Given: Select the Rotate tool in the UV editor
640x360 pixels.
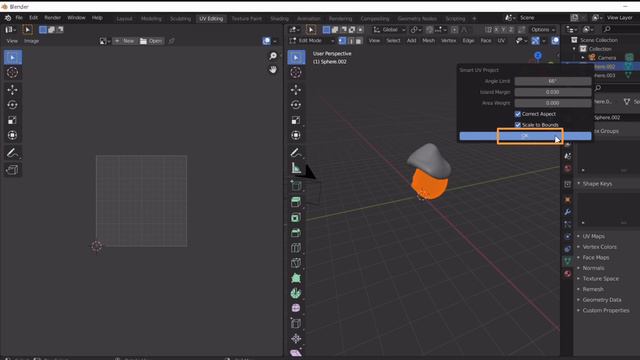Looking at the screenshot, I should [x=13, y=104].
